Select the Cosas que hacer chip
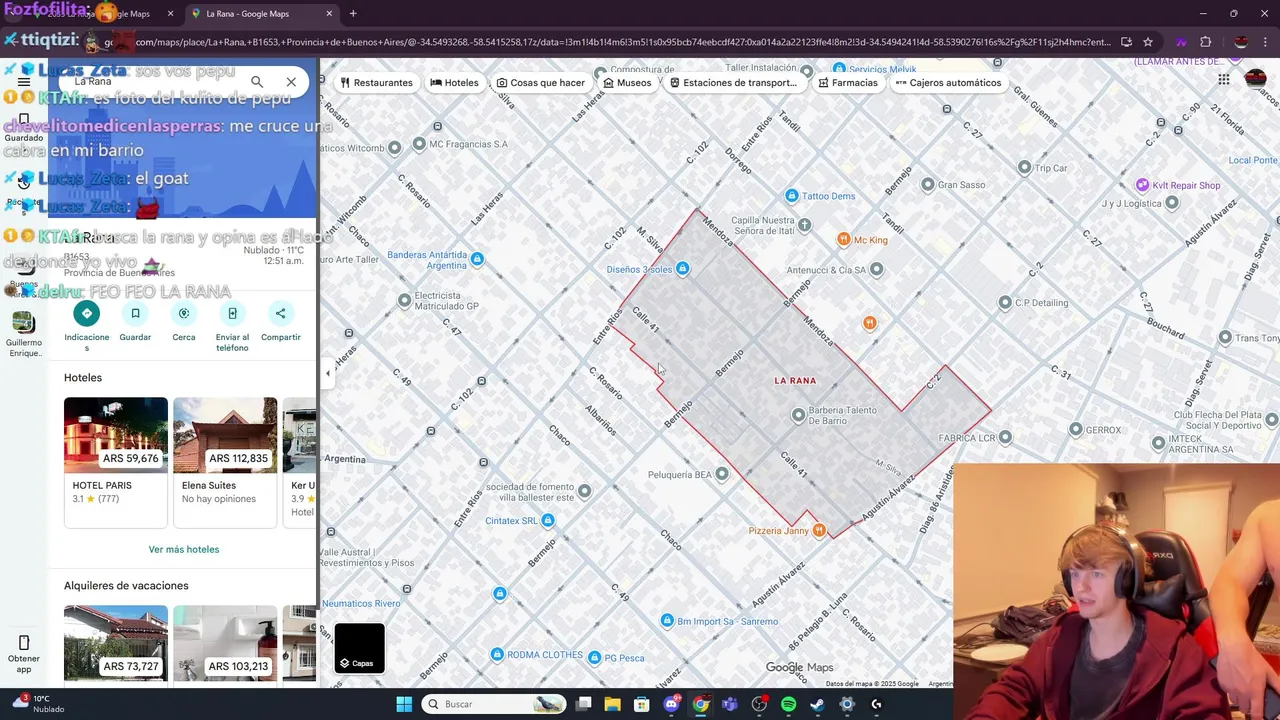Image resolution: width=1280 pixels, height=720 pixels. coord(539,83)
